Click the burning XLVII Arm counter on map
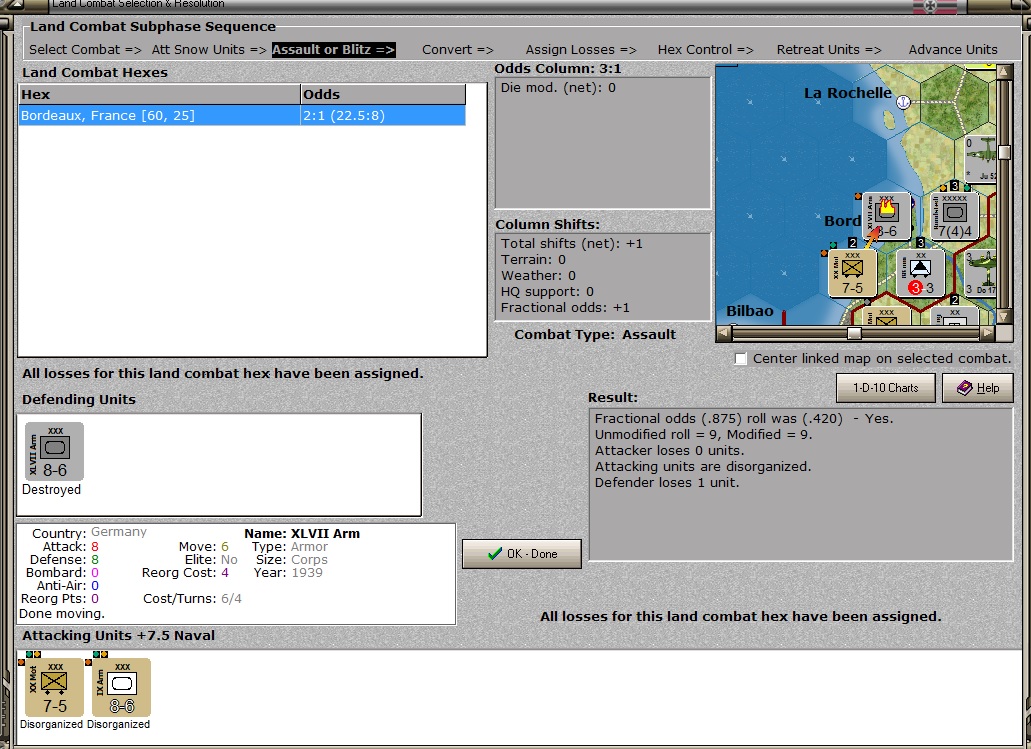The image size is (1031, 749). (x=886, y=216)
